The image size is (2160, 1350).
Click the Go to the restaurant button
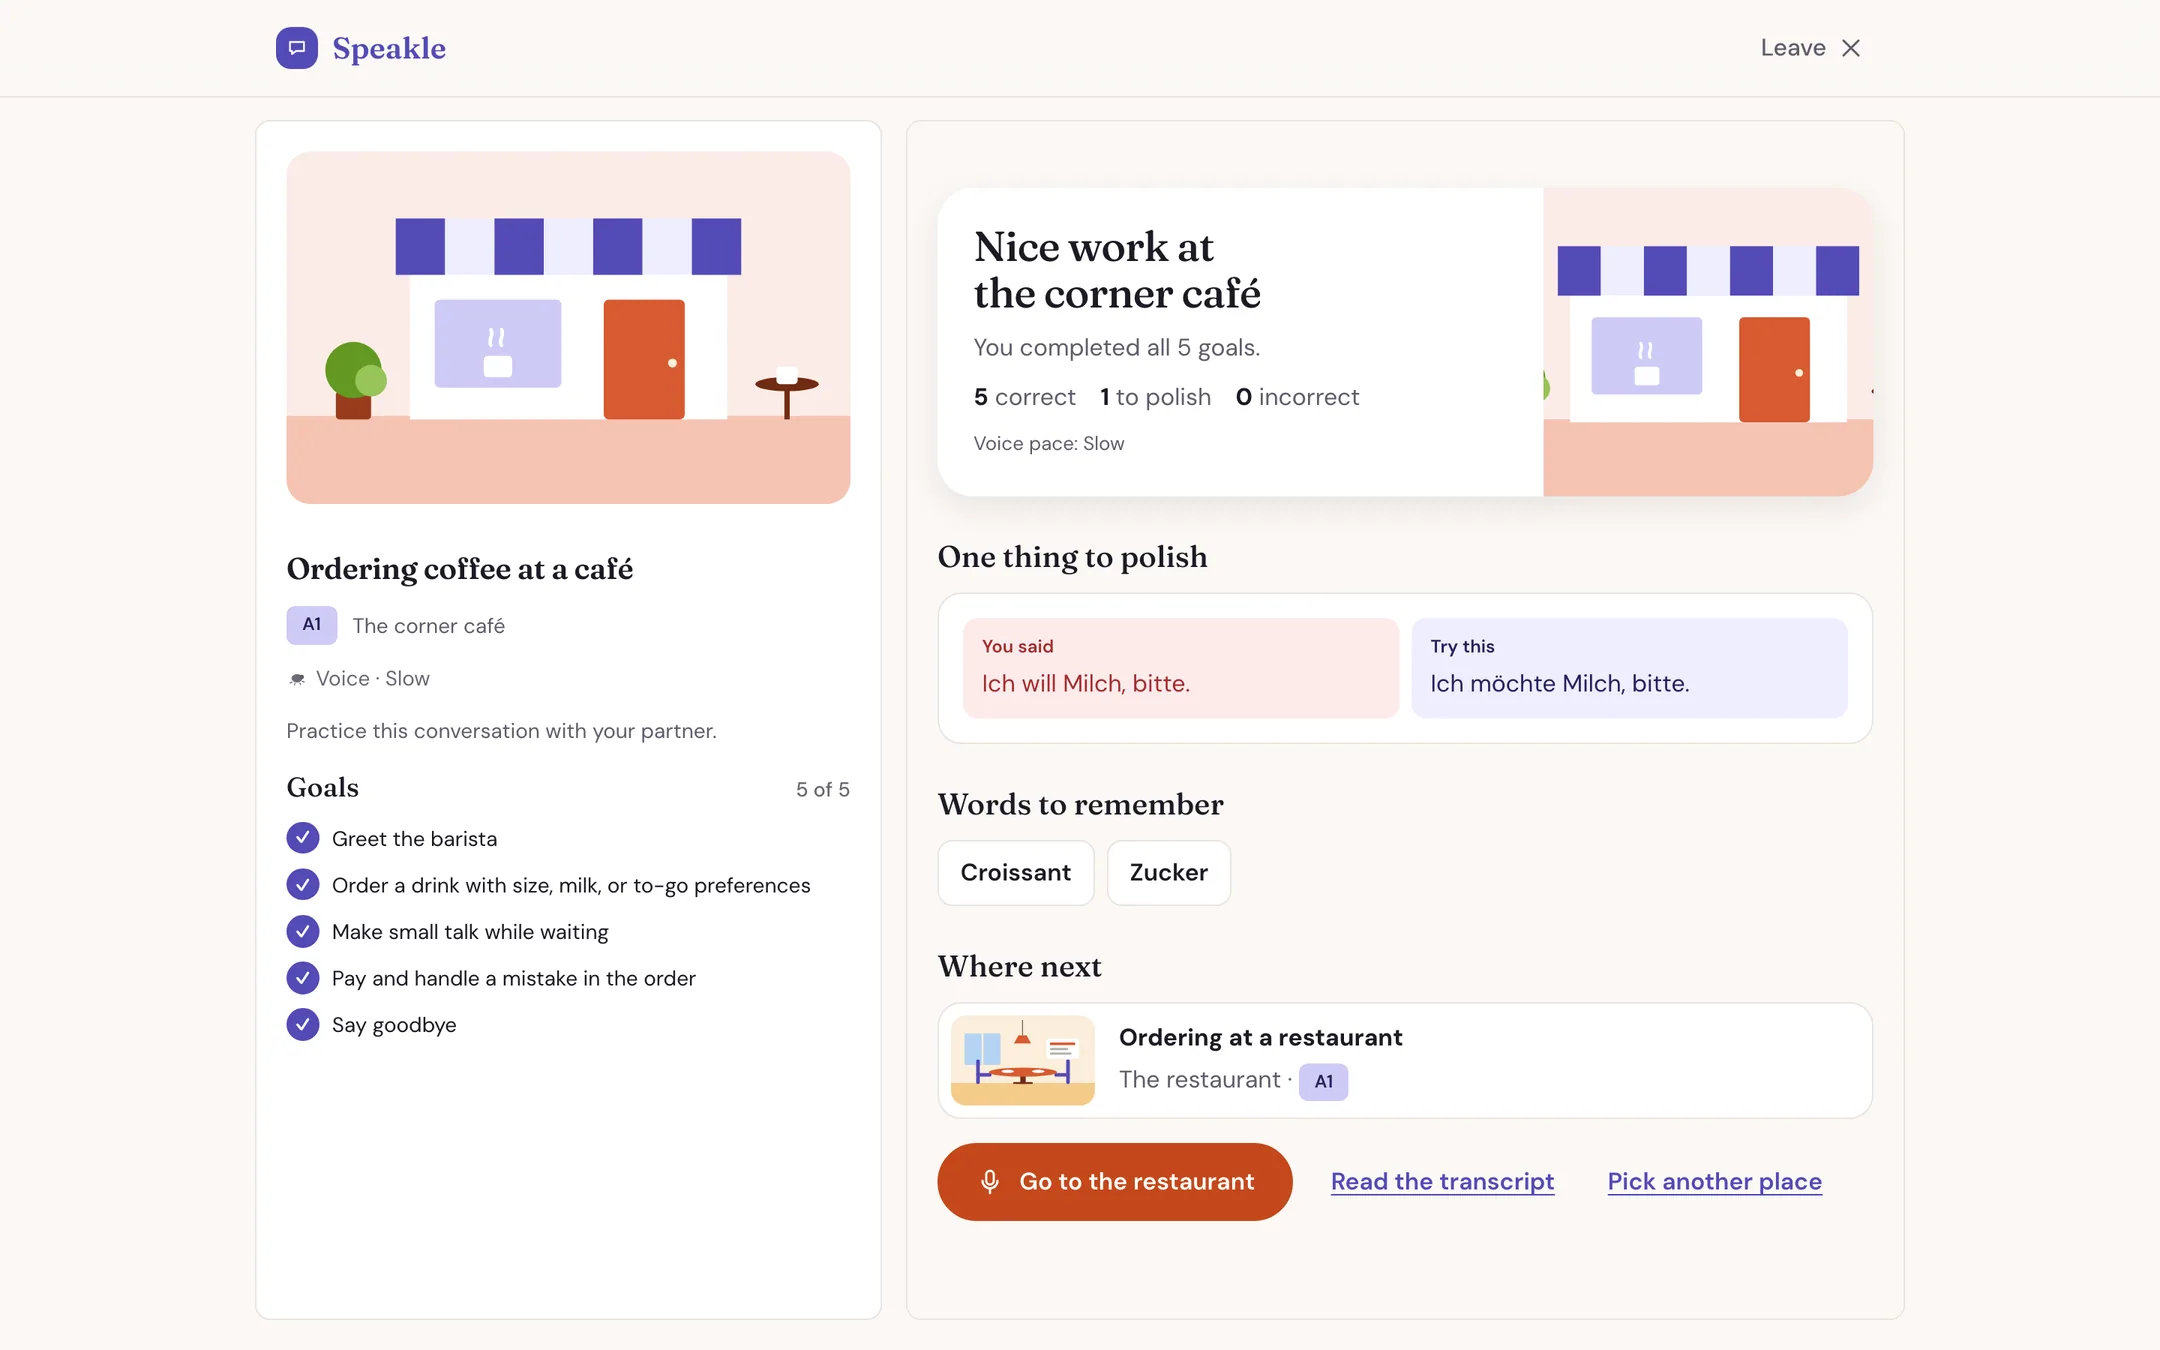click(x=1115, y=1182)
